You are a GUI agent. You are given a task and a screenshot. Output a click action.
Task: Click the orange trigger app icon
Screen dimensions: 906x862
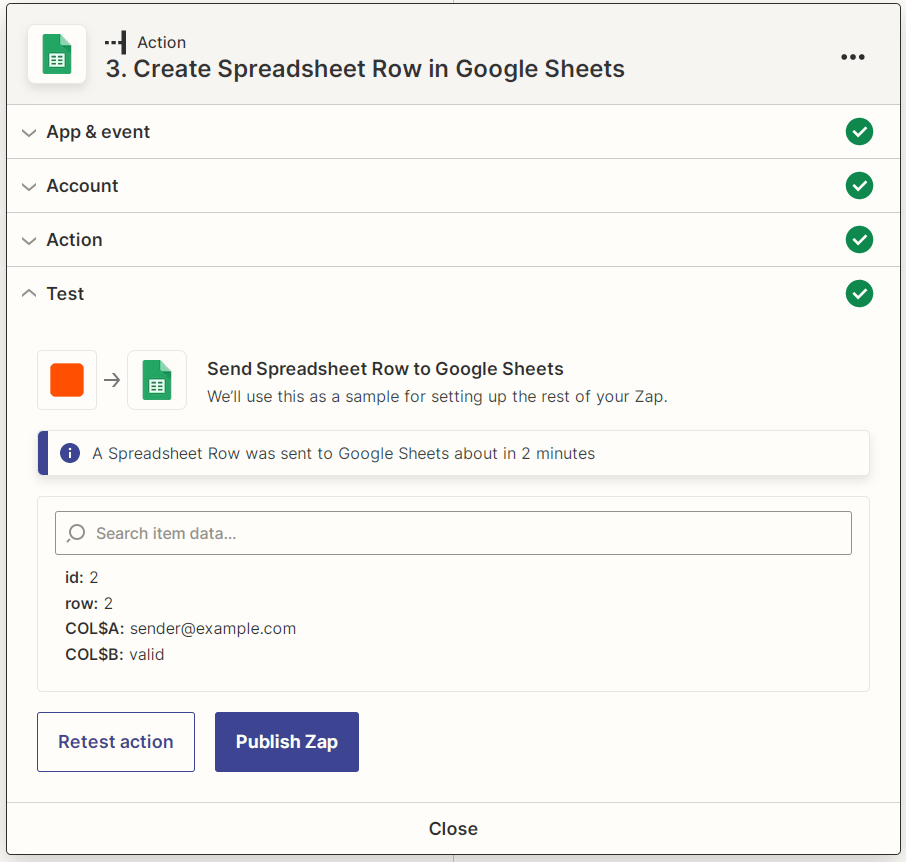pos(66,380)
